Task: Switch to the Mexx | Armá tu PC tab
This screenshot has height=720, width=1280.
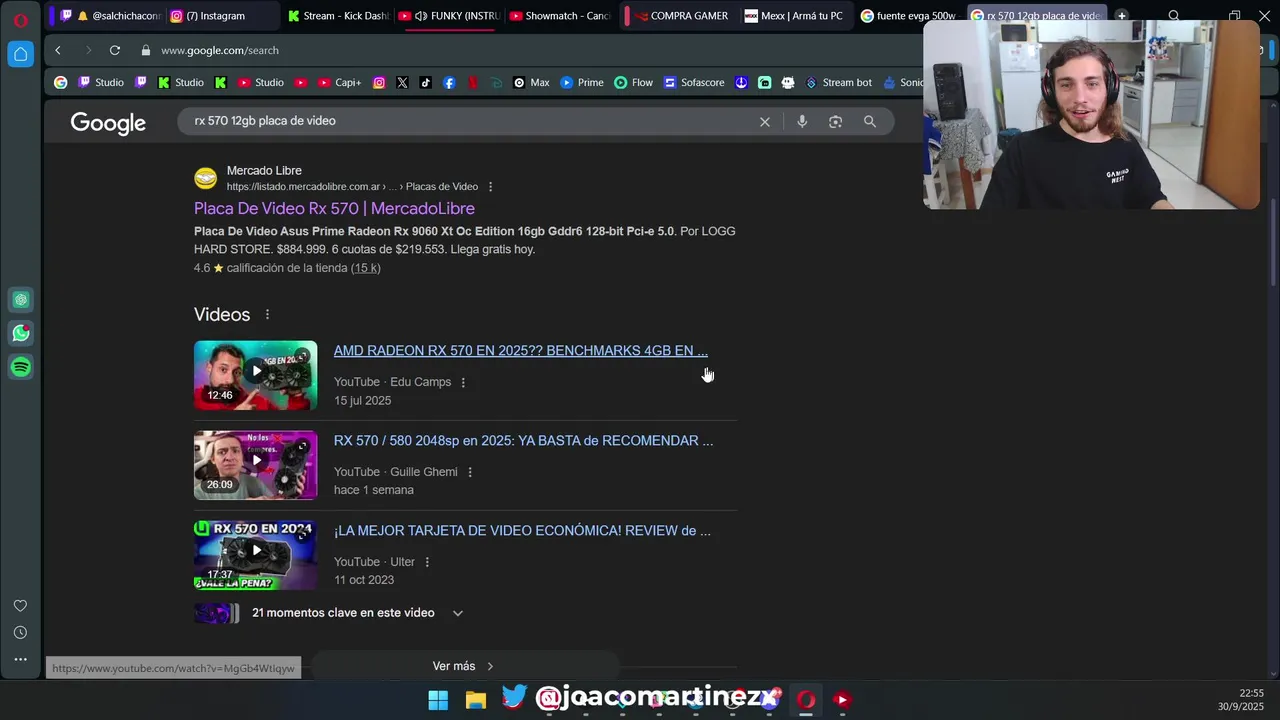Action: click(795, 16)
